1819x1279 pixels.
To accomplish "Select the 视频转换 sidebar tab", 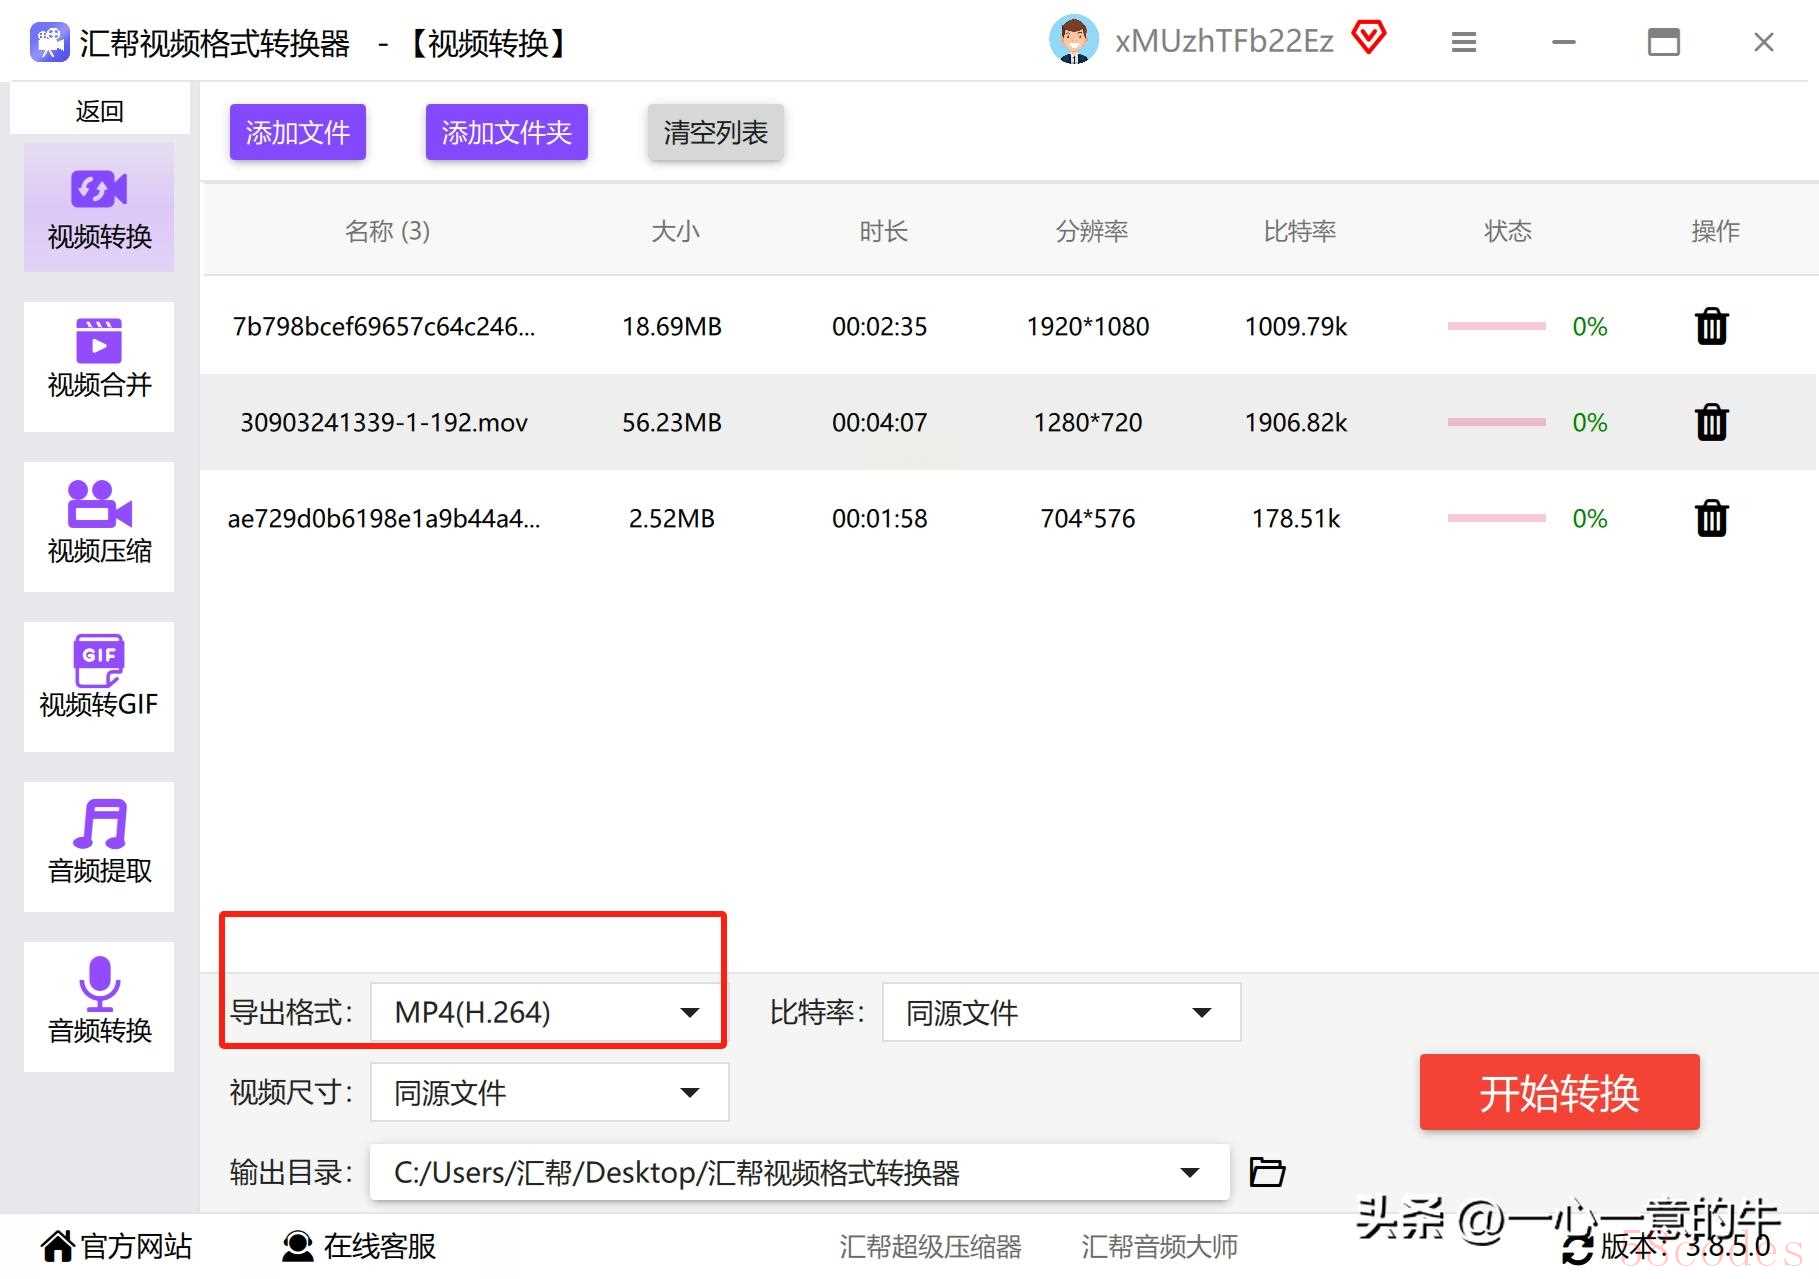I will coord(99,207).
